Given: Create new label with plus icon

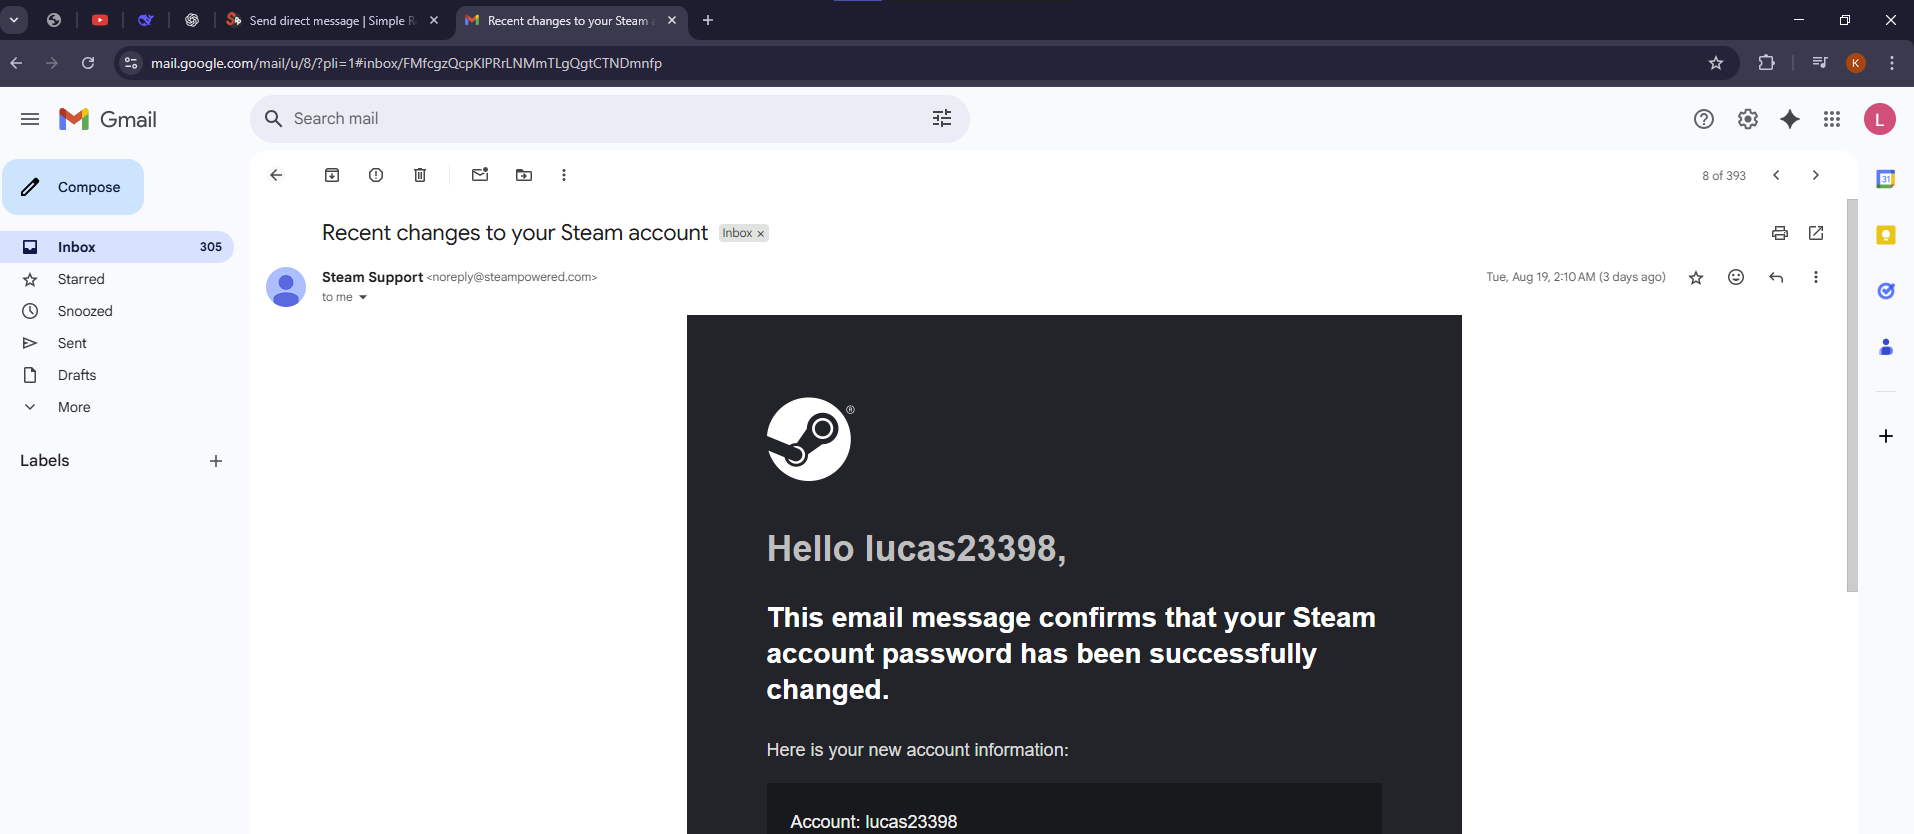Looking at the screenshot, I should (x=216, y=461).
